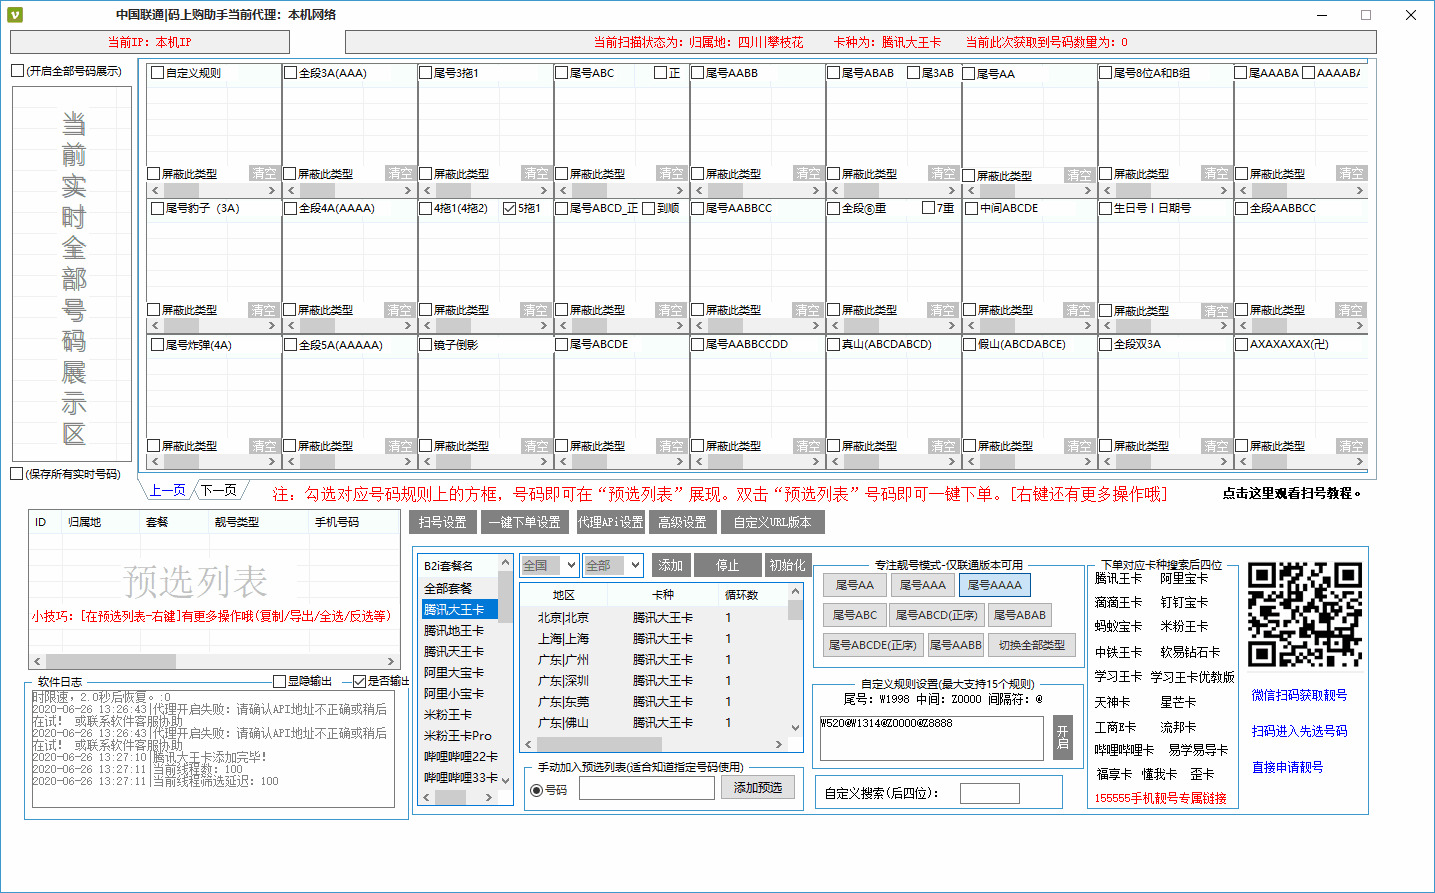Open 微信扫码获取靓号 link
Viewport: 1435px width, 893px height.
[1299, 695]
